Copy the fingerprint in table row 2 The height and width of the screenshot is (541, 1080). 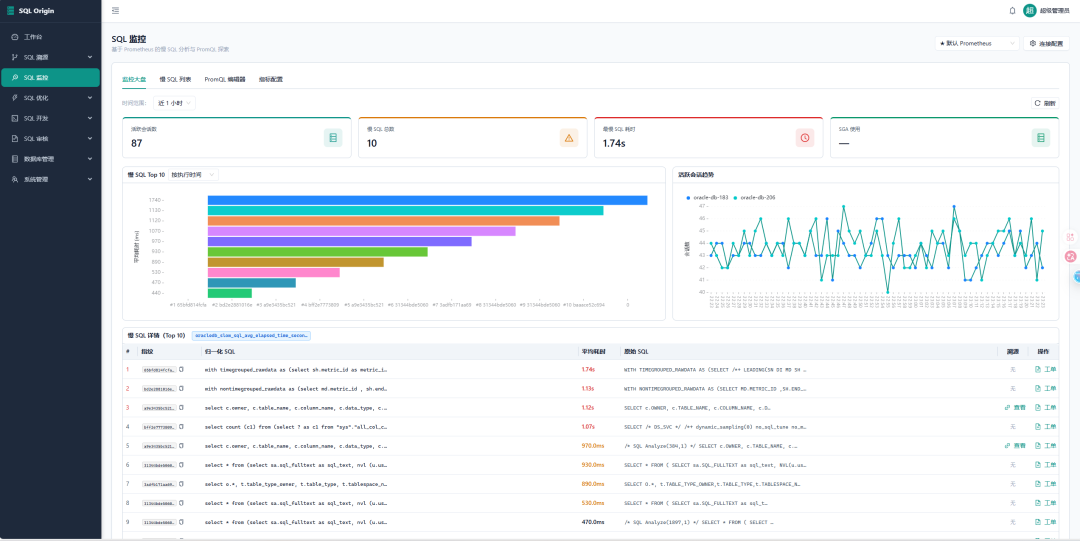click(181, 389)
